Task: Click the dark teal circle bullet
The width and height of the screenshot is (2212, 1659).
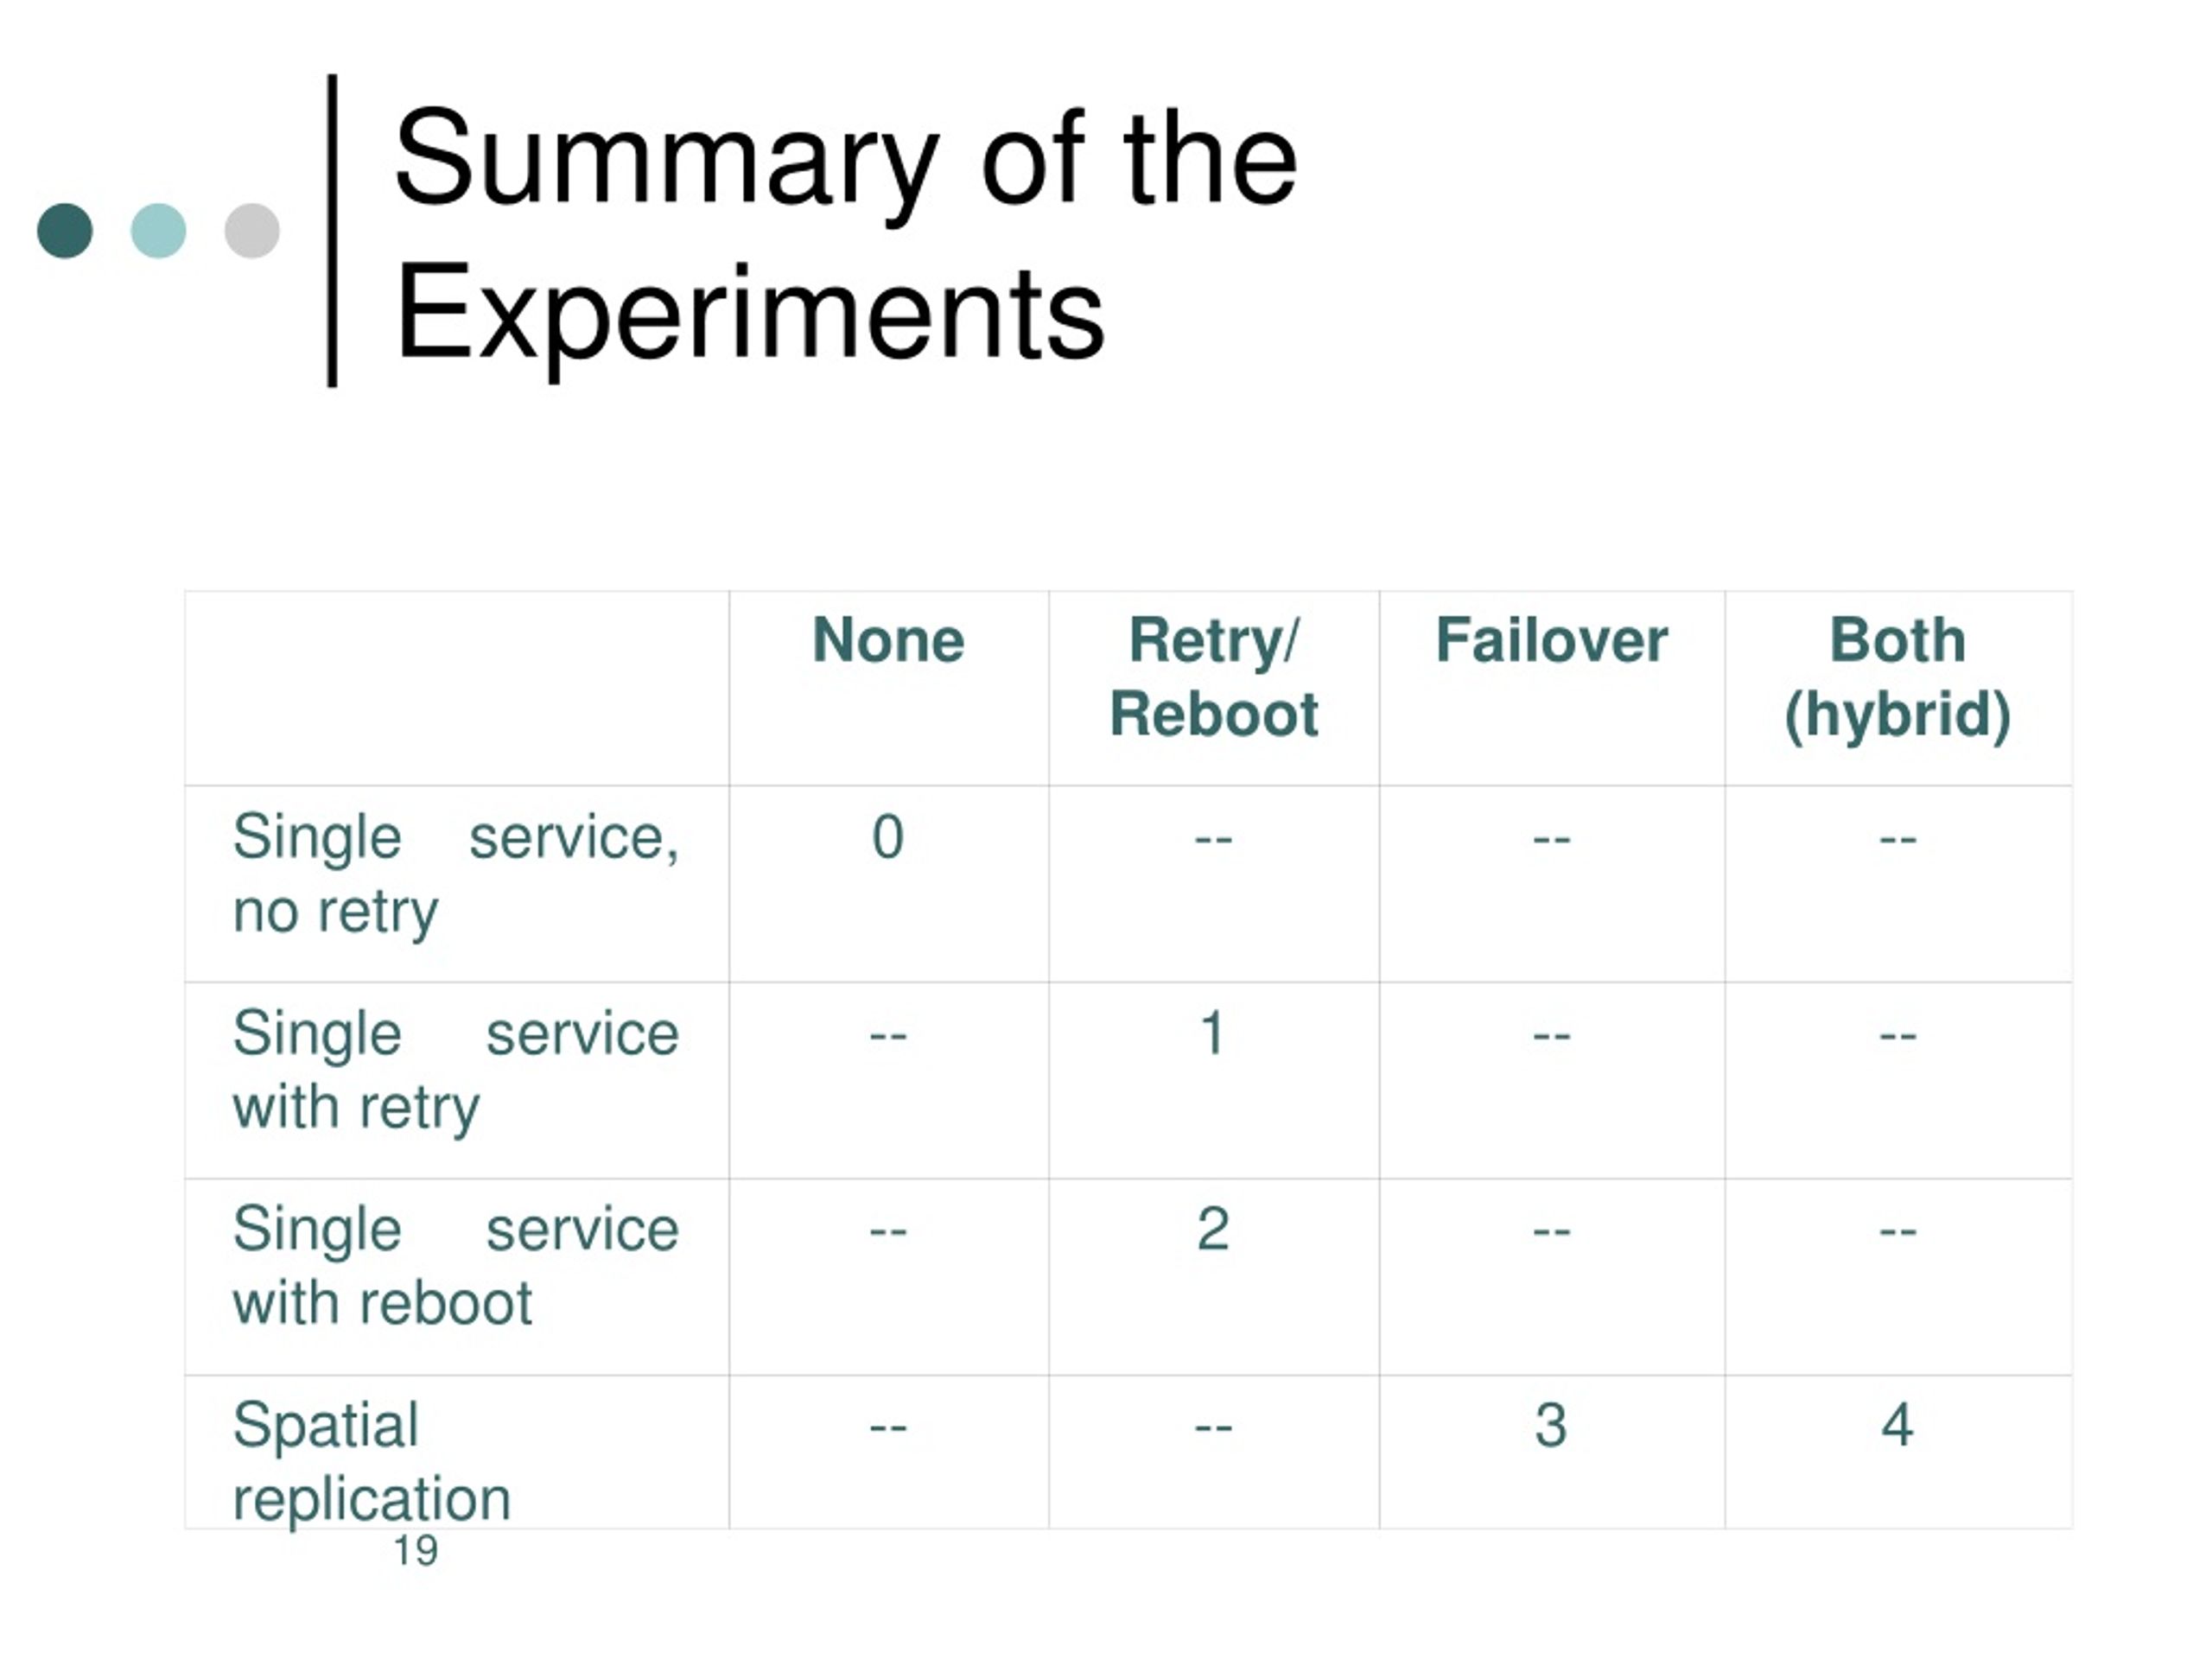Action: click(x=65, y=231)
